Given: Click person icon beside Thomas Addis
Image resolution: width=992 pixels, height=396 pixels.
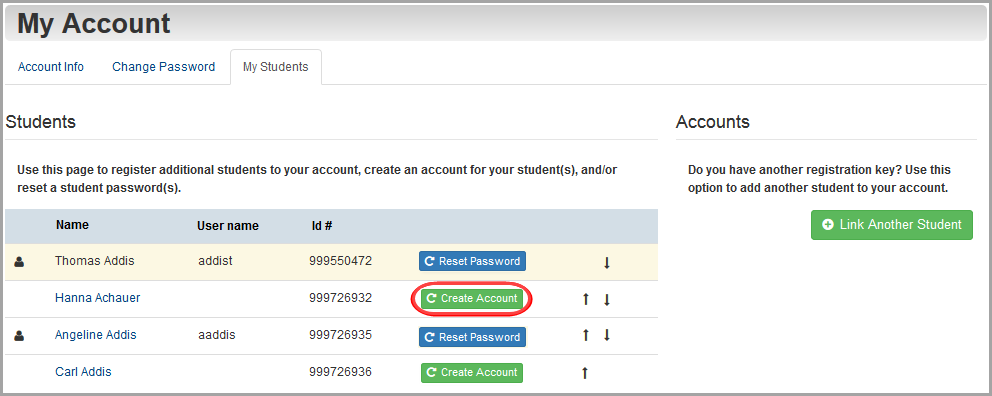Looking at the screenshot, I should [x=19, y=261].
